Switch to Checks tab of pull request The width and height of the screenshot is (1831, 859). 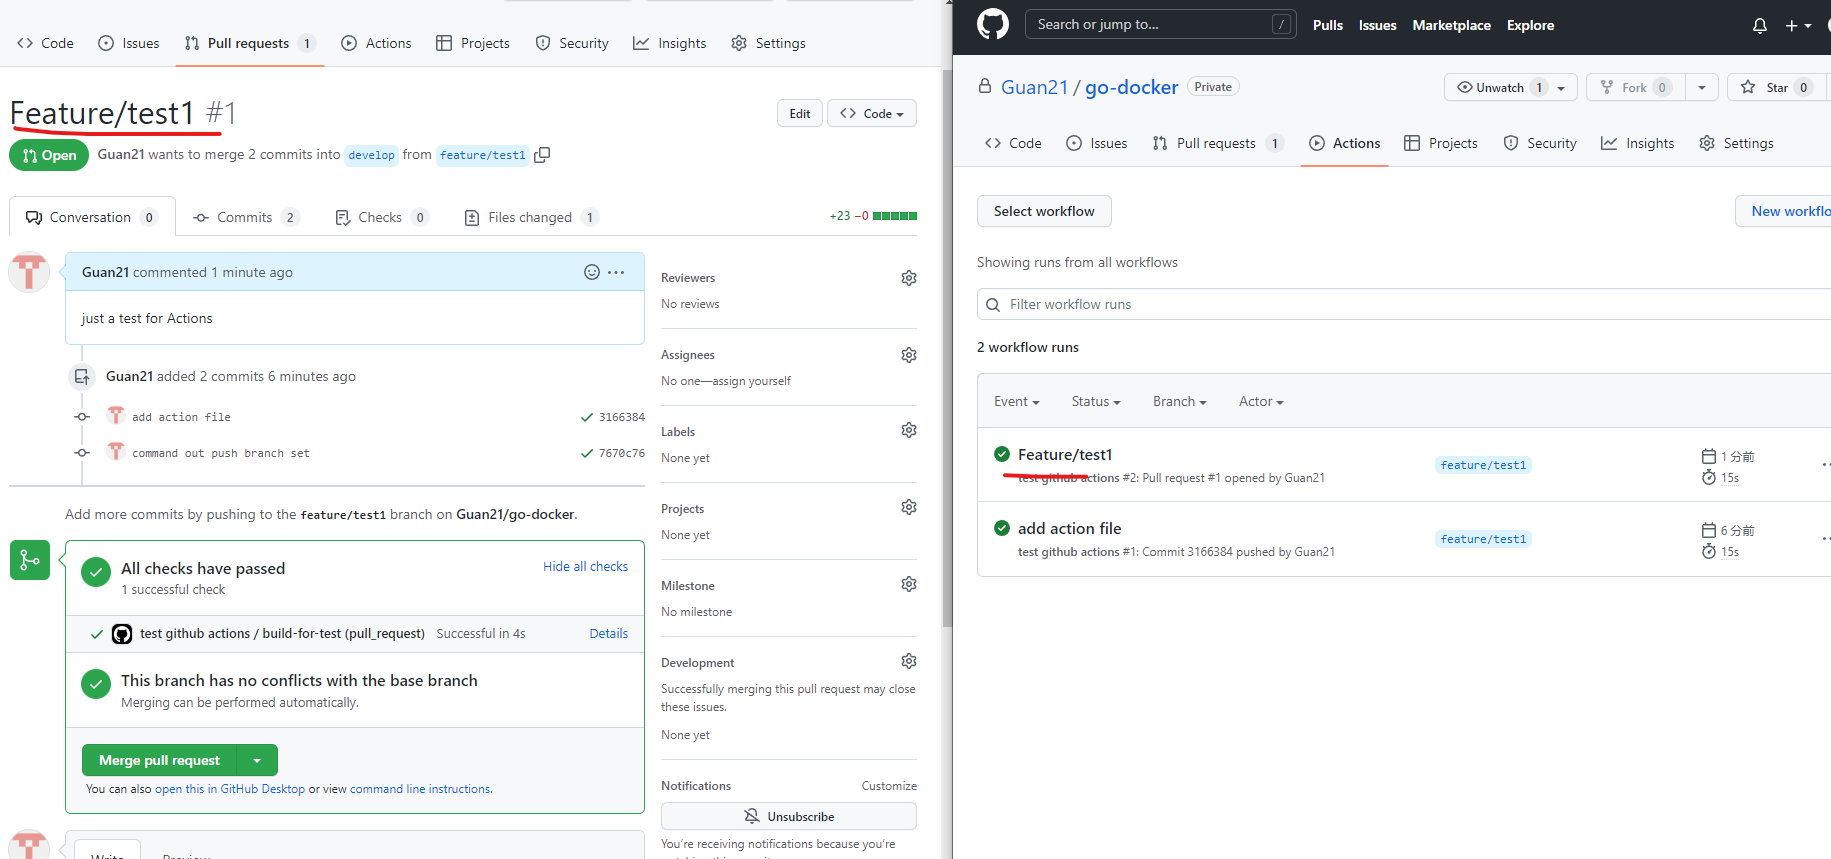(x=382, y=217)
